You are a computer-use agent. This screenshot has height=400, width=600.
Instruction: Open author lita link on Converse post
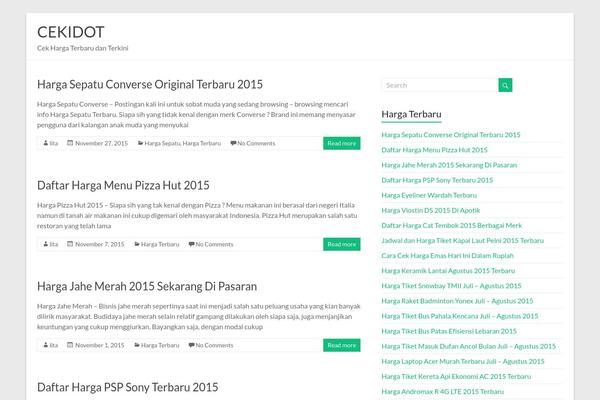pyautogui.click(x=54, y=143)
